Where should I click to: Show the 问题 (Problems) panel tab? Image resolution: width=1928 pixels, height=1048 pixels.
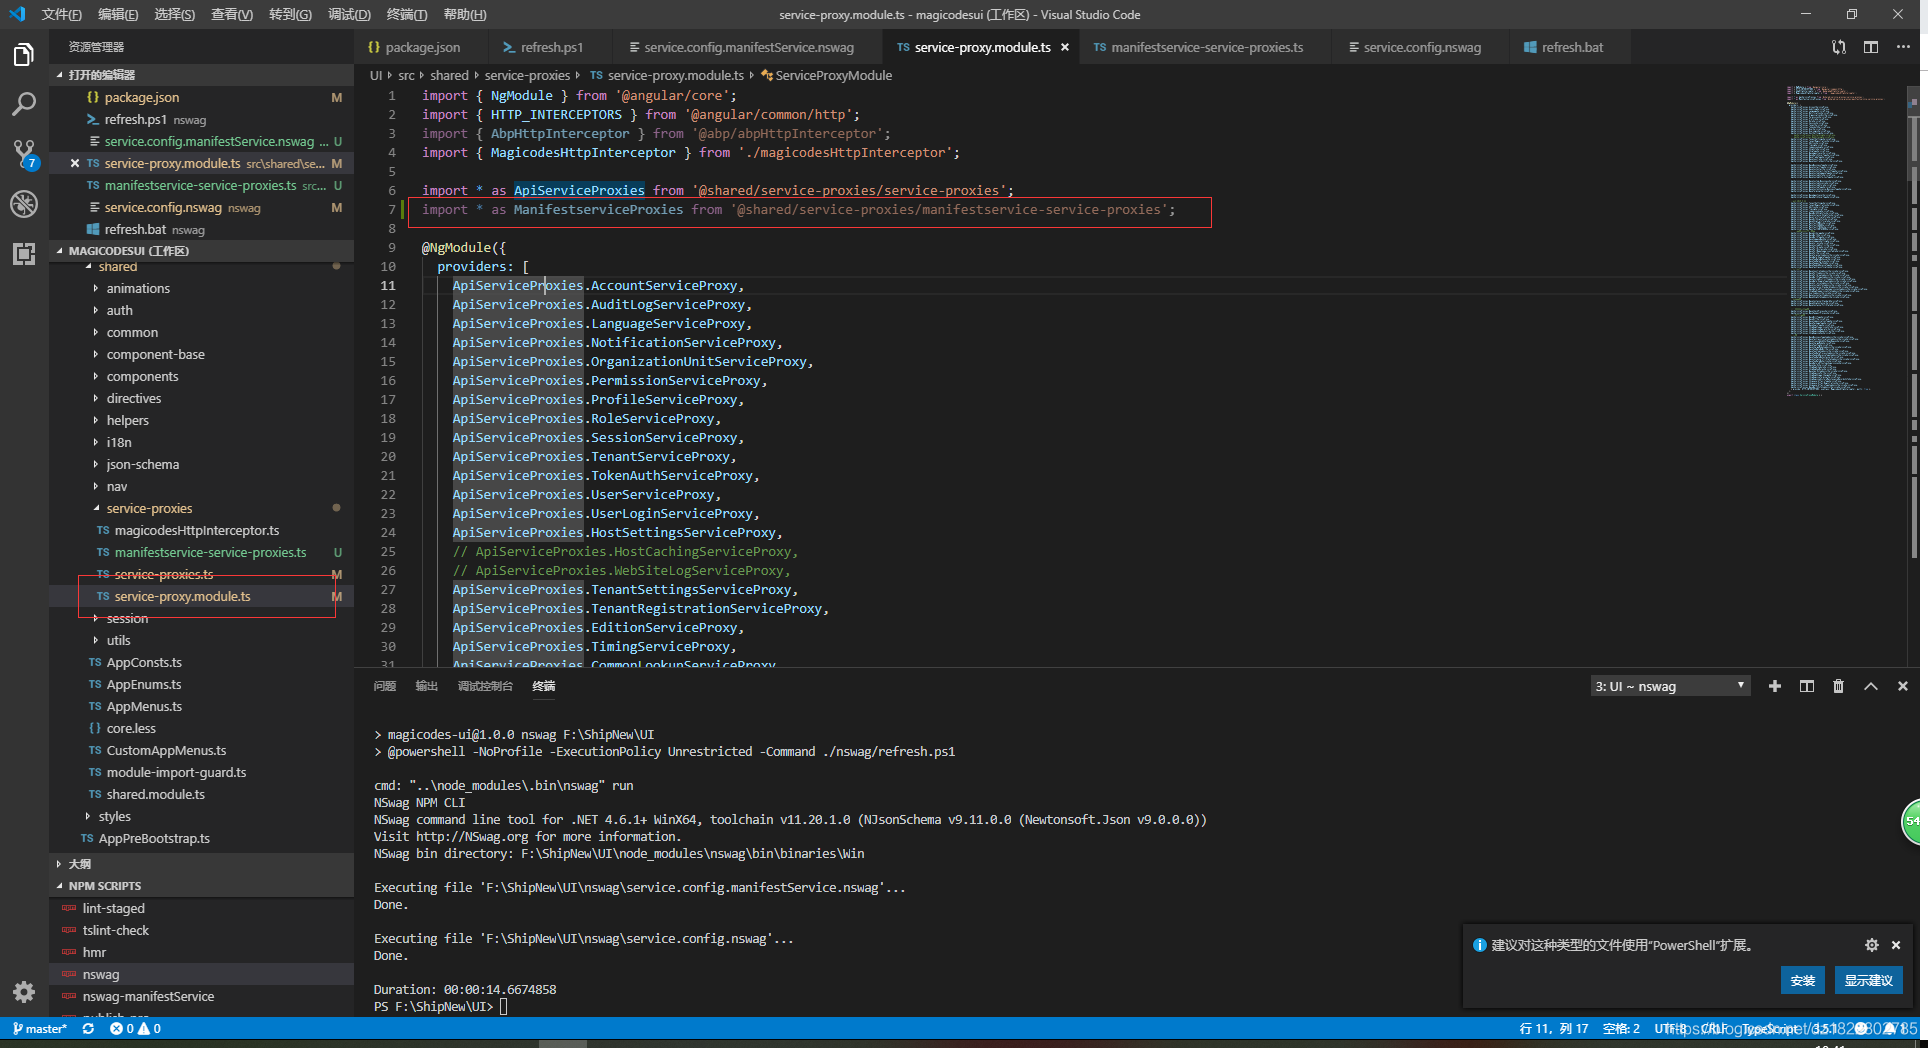(x=385, y=686)
